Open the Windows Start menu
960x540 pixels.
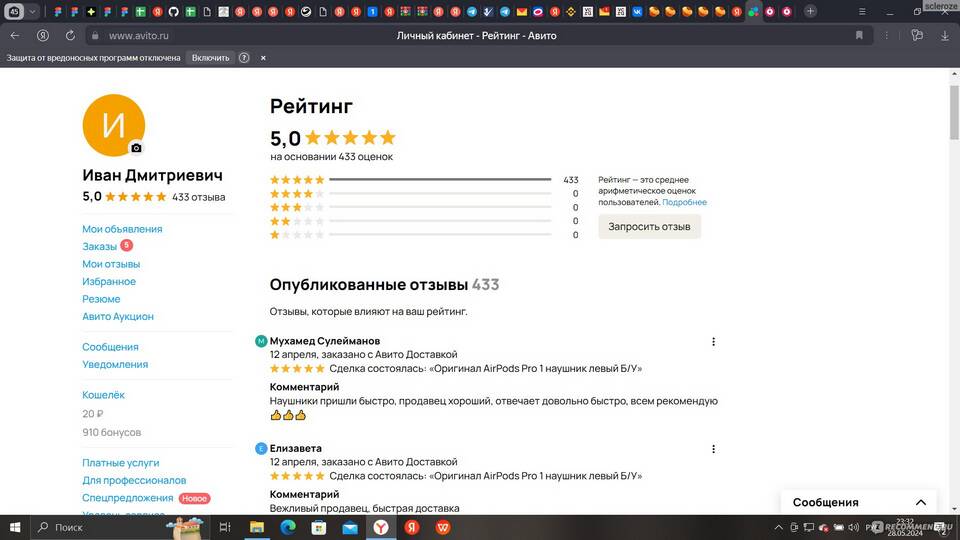(x=15, y=527)
